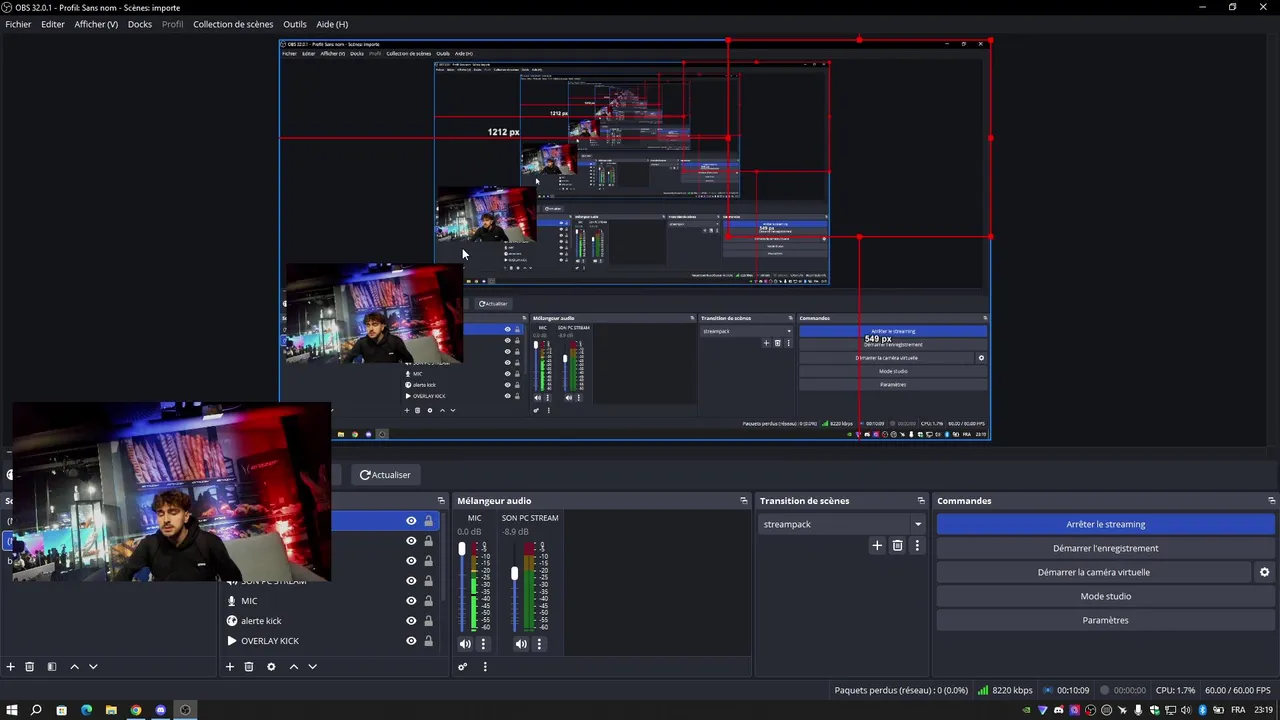Toggle visibility eye of selected highlighted source
This screenshot has width=1280, height=720.
click(x=411, y=521)
